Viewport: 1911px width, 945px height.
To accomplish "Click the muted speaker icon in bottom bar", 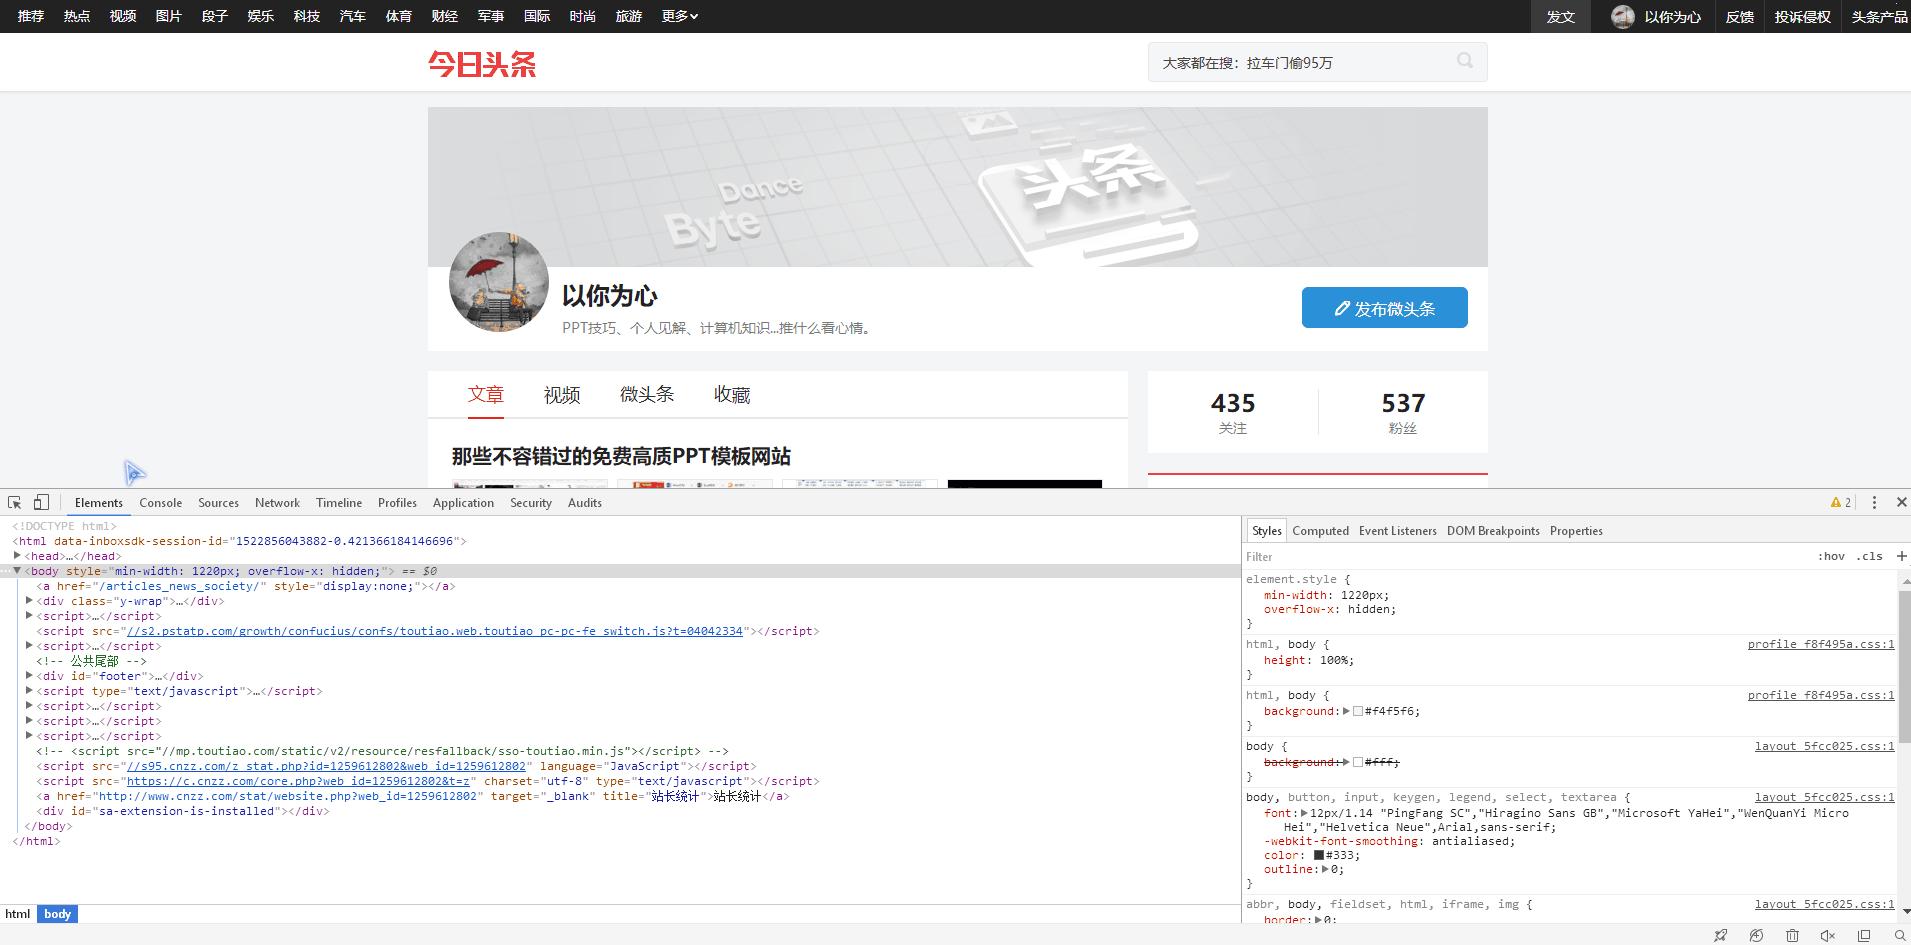I will coord(1827,935).
